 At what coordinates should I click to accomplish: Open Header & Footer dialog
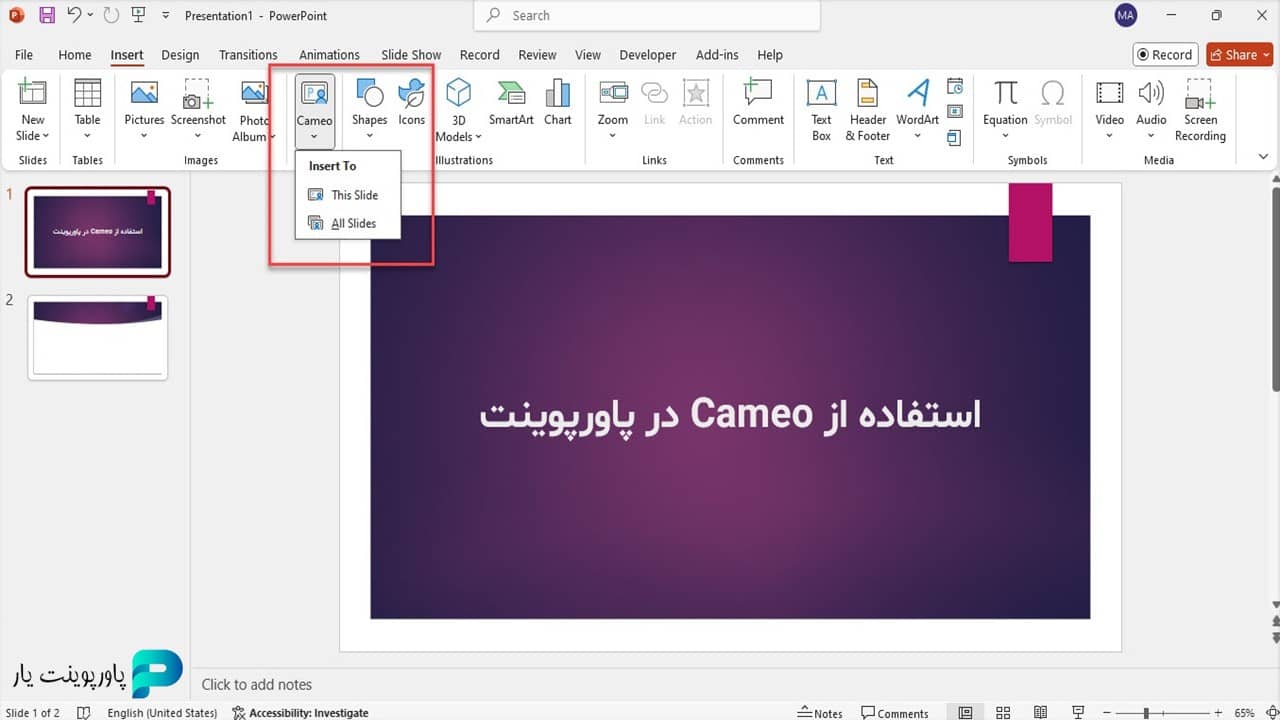pyautogui.click(x=868, y=110)
